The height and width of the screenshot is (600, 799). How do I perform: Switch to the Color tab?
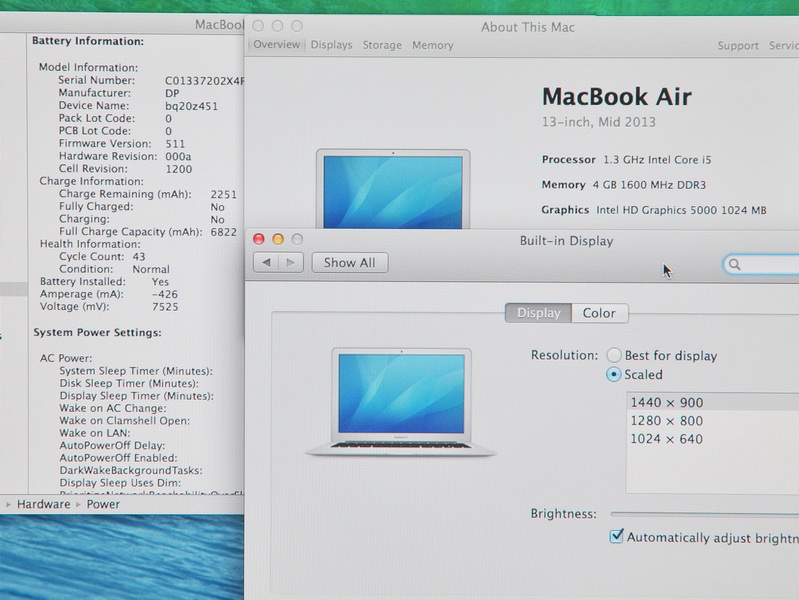(599, 312)
